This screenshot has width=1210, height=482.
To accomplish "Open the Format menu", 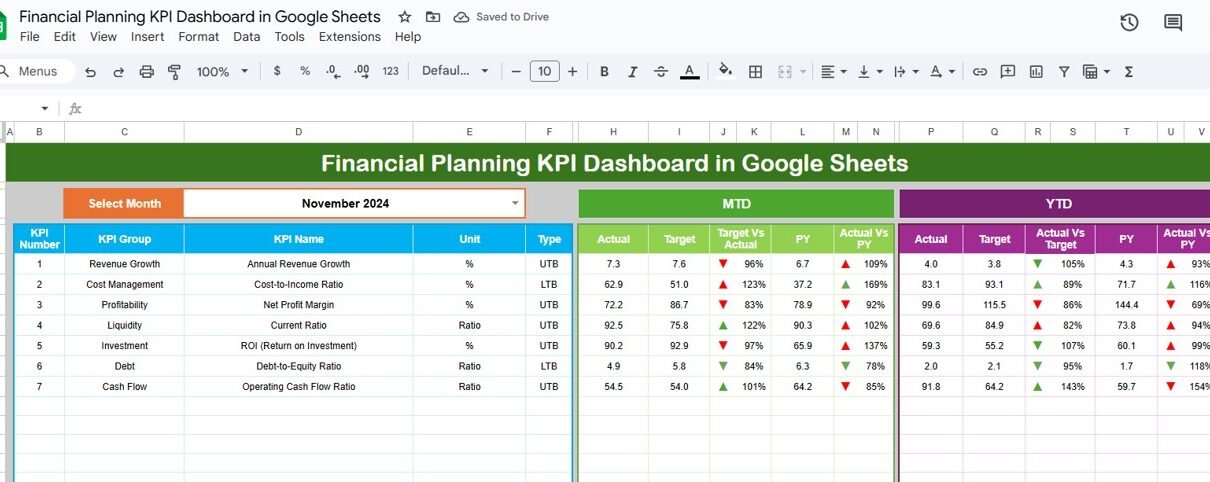I will click(199, 37).
